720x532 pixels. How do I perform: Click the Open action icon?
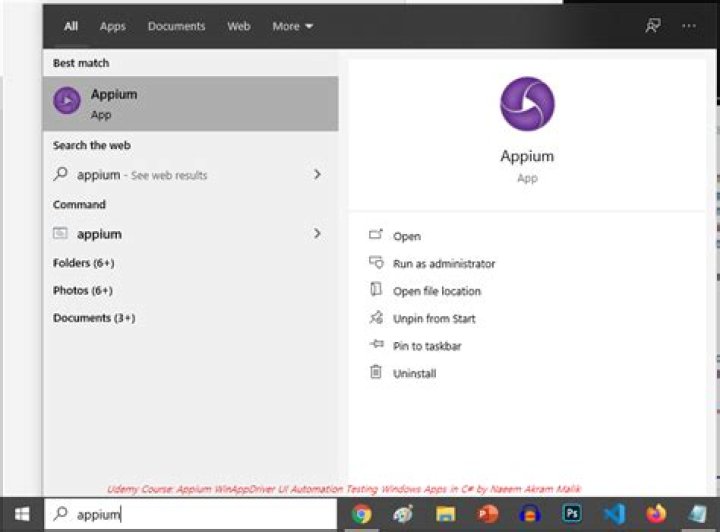point(376,234)
